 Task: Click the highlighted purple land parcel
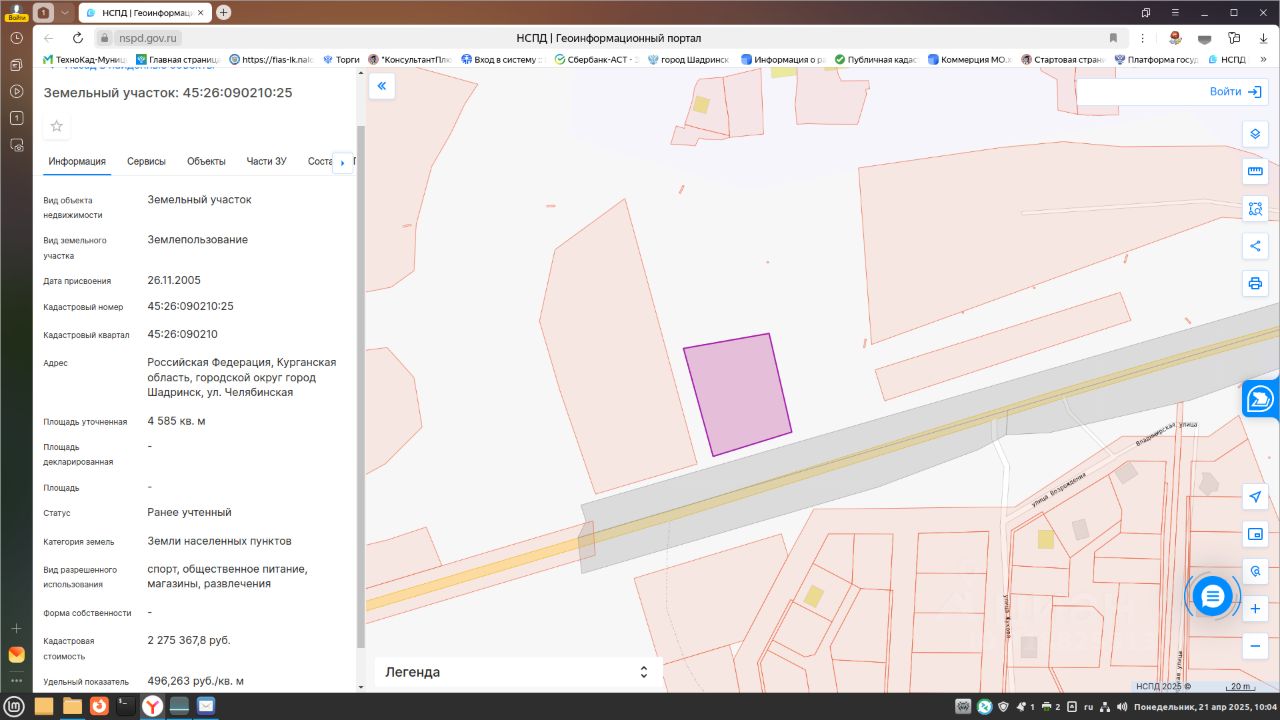[x=737, y=394]
